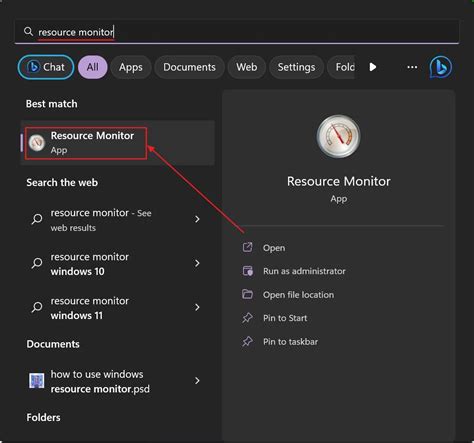This screenshot has height=443, width=474.
Task: Click the Open launch icon
Action: 247,247
